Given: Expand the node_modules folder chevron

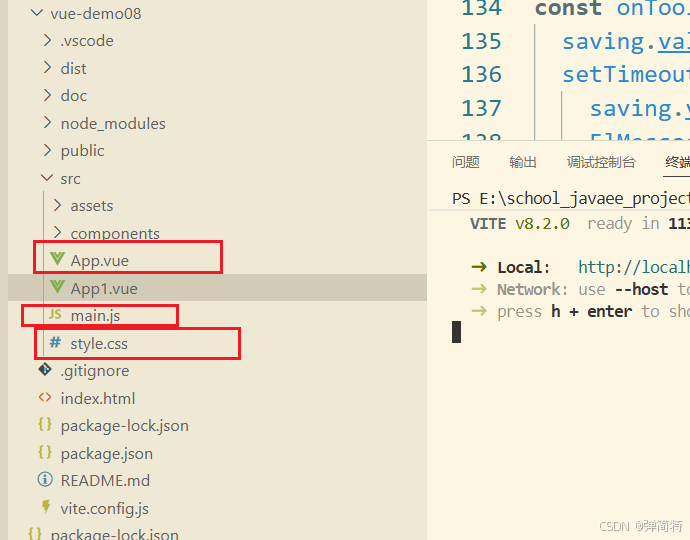Looking at the screenshot, I should [47, 123].
